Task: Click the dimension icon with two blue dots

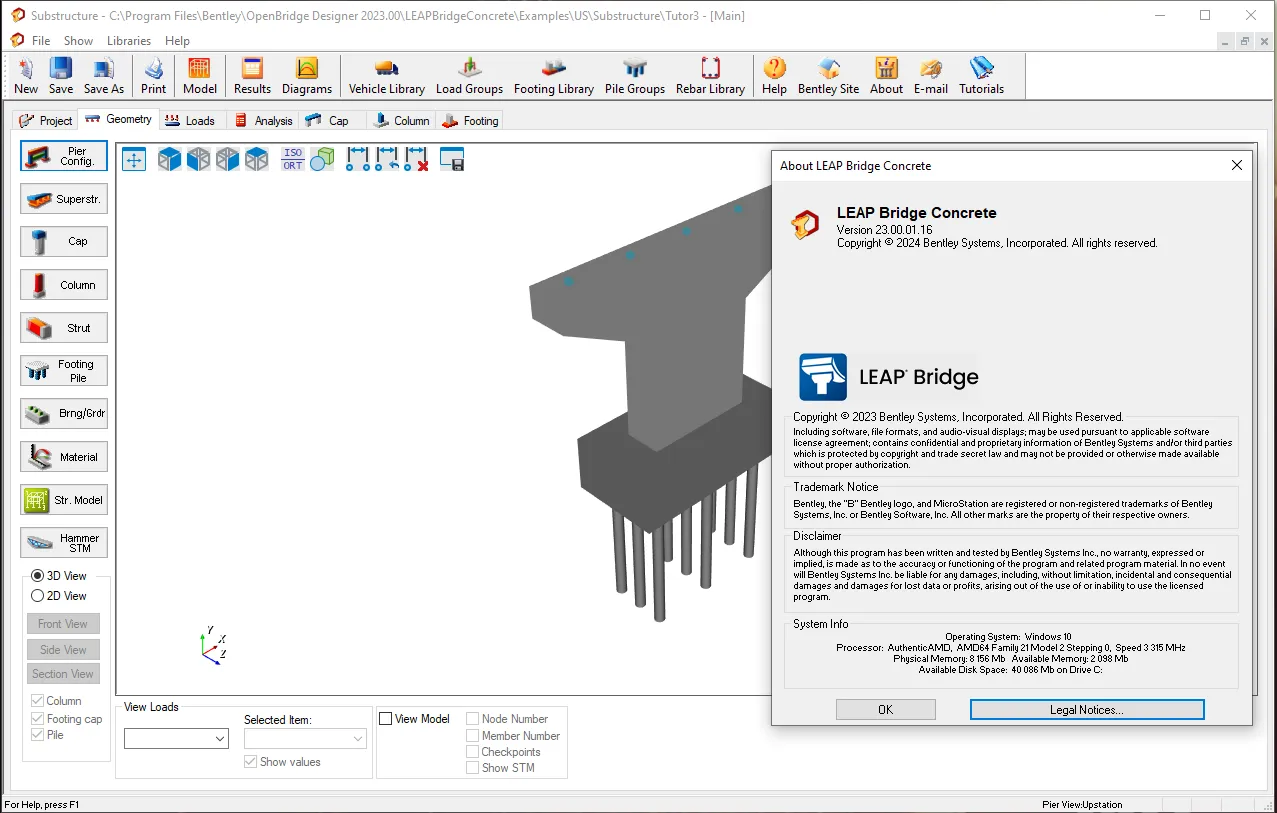Action: tap(358, 159)
